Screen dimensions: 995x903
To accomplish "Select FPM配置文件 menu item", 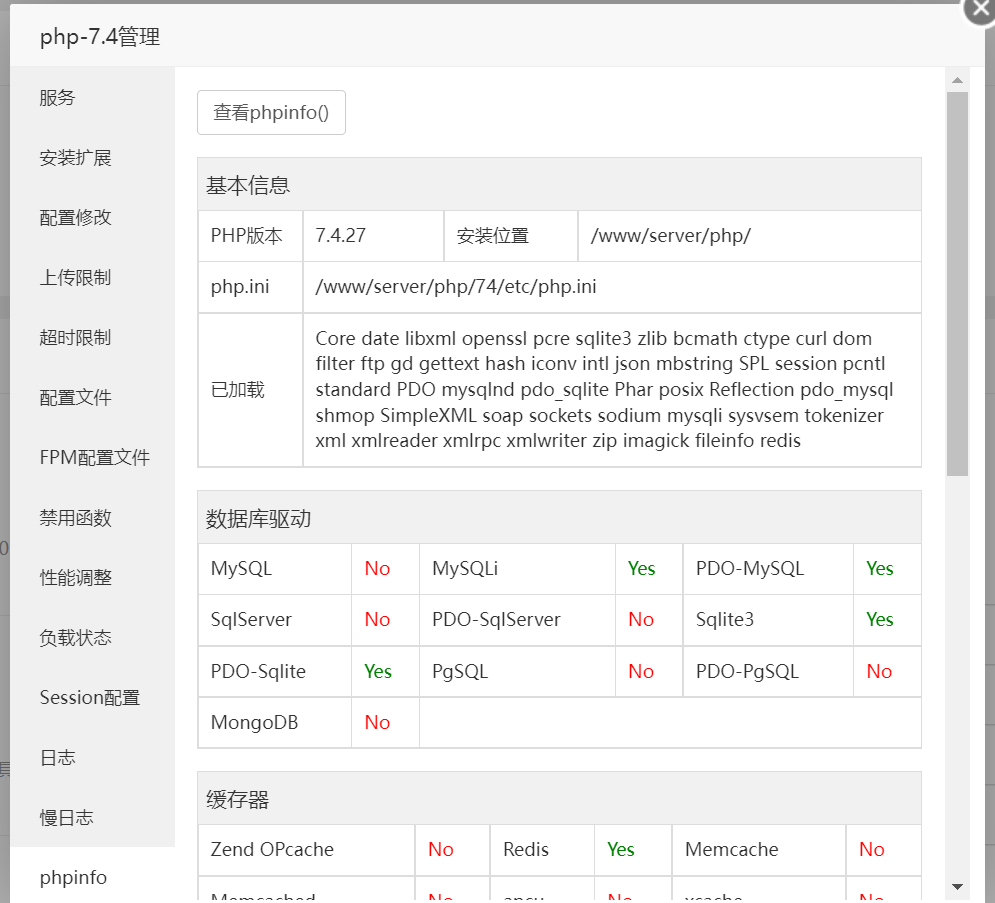I will point(93,457).
